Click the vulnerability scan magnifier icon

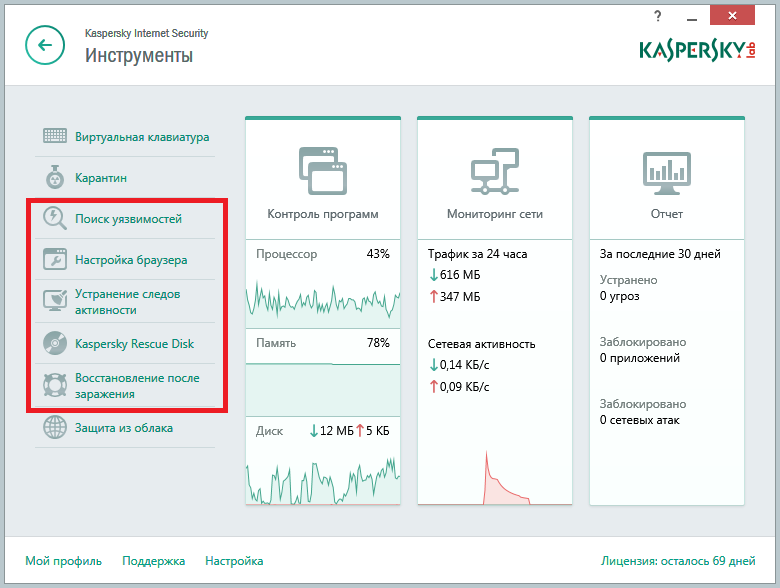pyautogui.click(x=55, y=218)
